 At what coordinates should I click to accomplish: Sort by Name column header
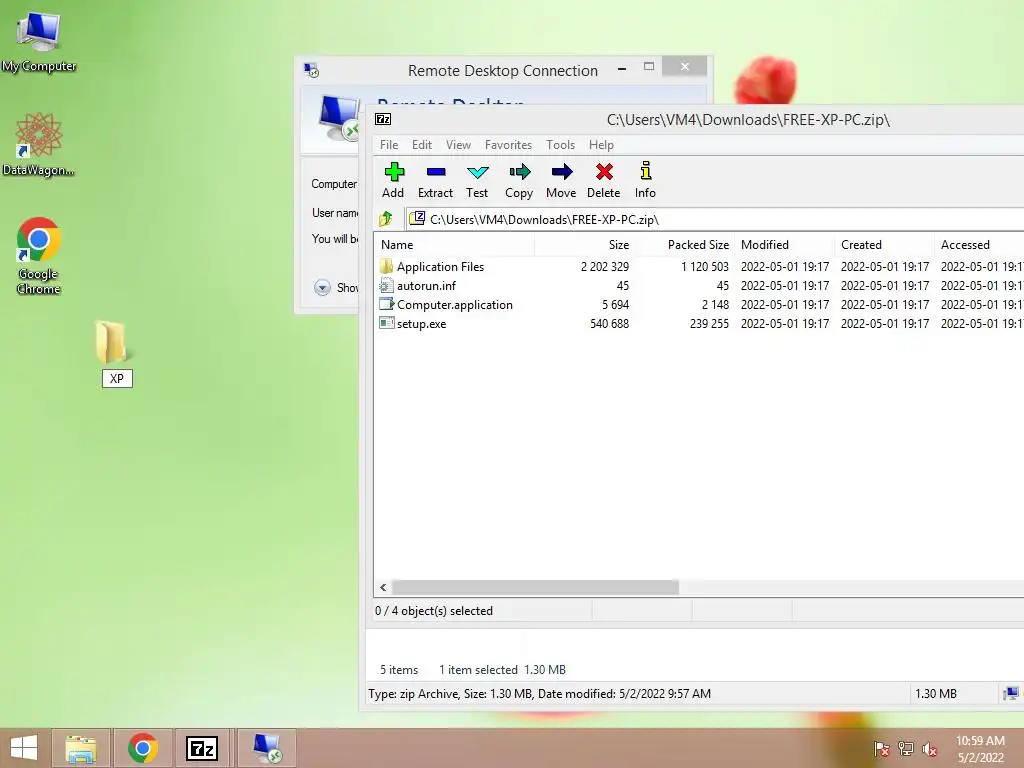pyautogui.click(x=455, y=244)
